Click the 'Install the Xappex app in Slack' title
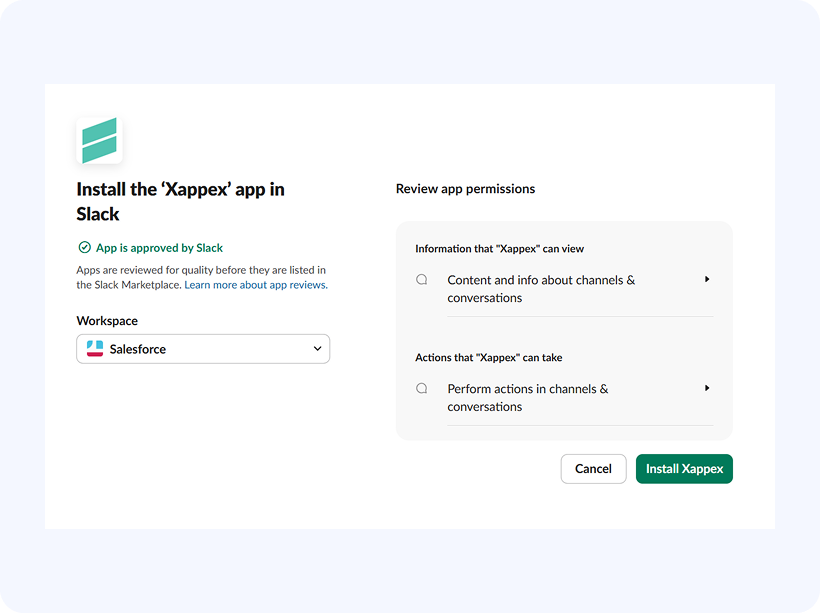820x613 pixels. pyautogui.click(x=180, y=201)
